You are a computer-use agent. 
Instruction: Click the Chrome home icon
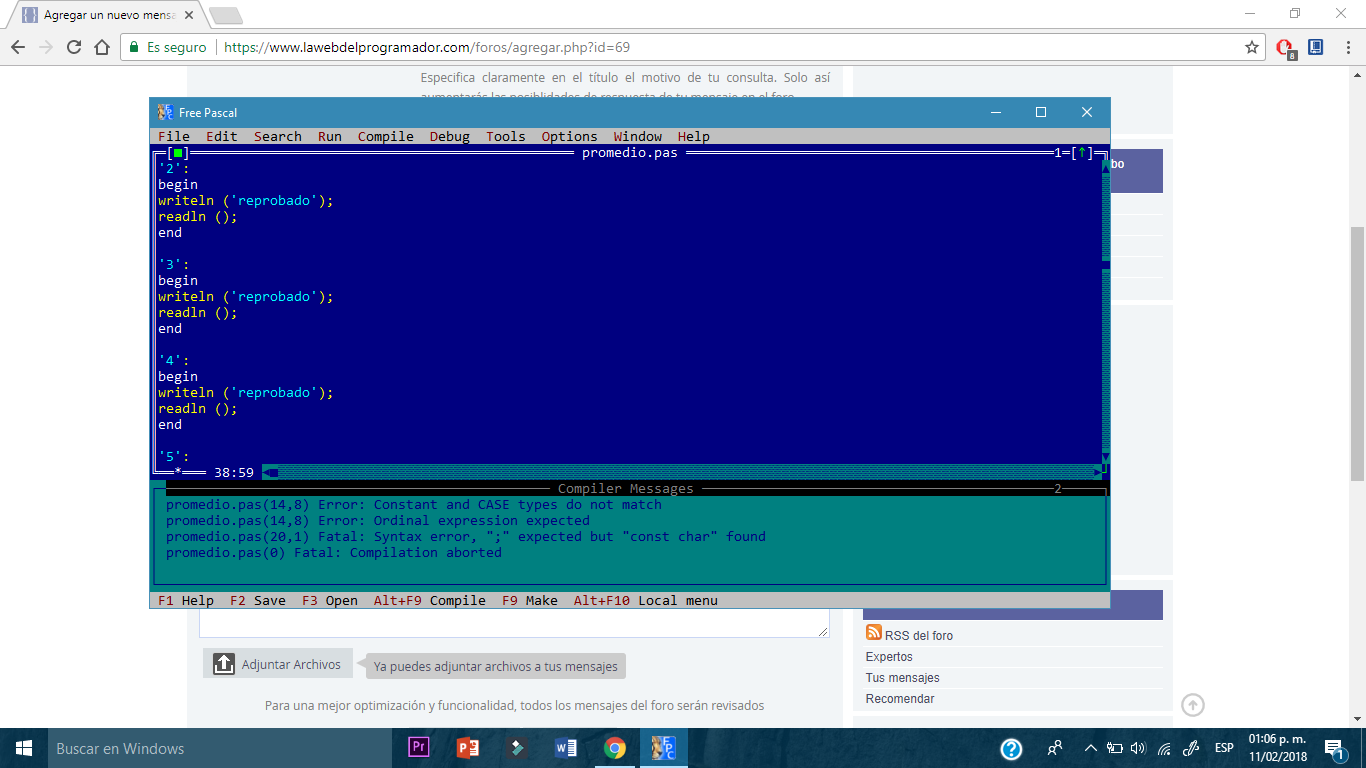(x=102, y=47)
